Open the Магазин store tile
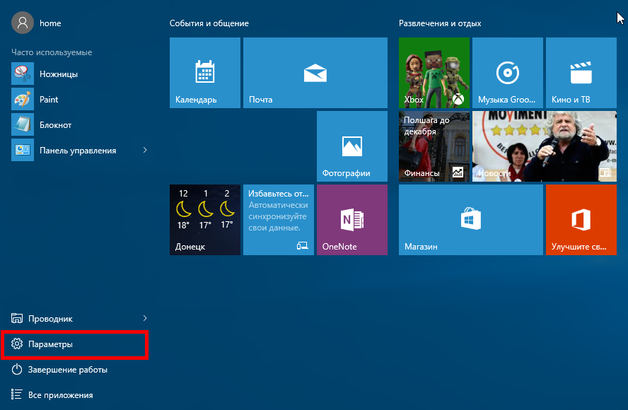The height and width of the screenshot is (410, 628). 470,219
